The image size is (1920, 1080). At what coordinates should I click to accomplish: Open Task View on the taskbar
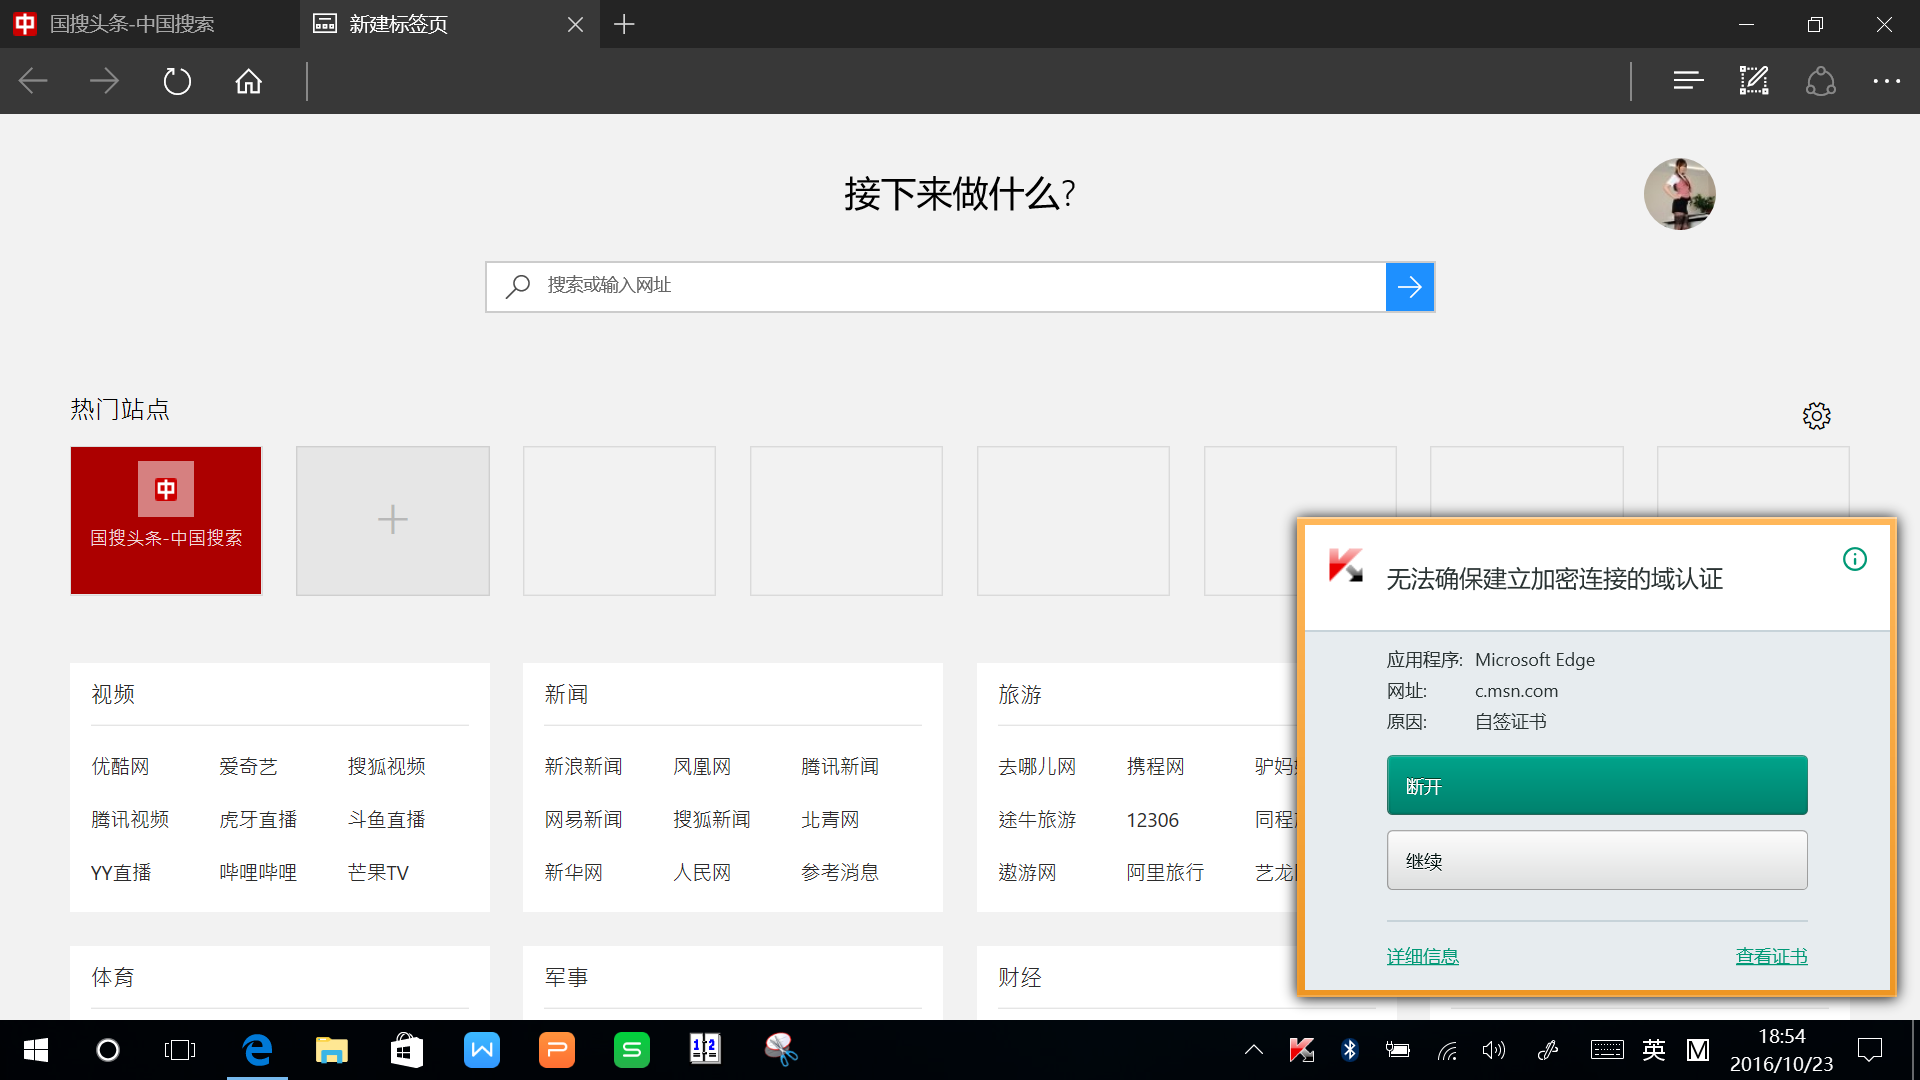180,1050
